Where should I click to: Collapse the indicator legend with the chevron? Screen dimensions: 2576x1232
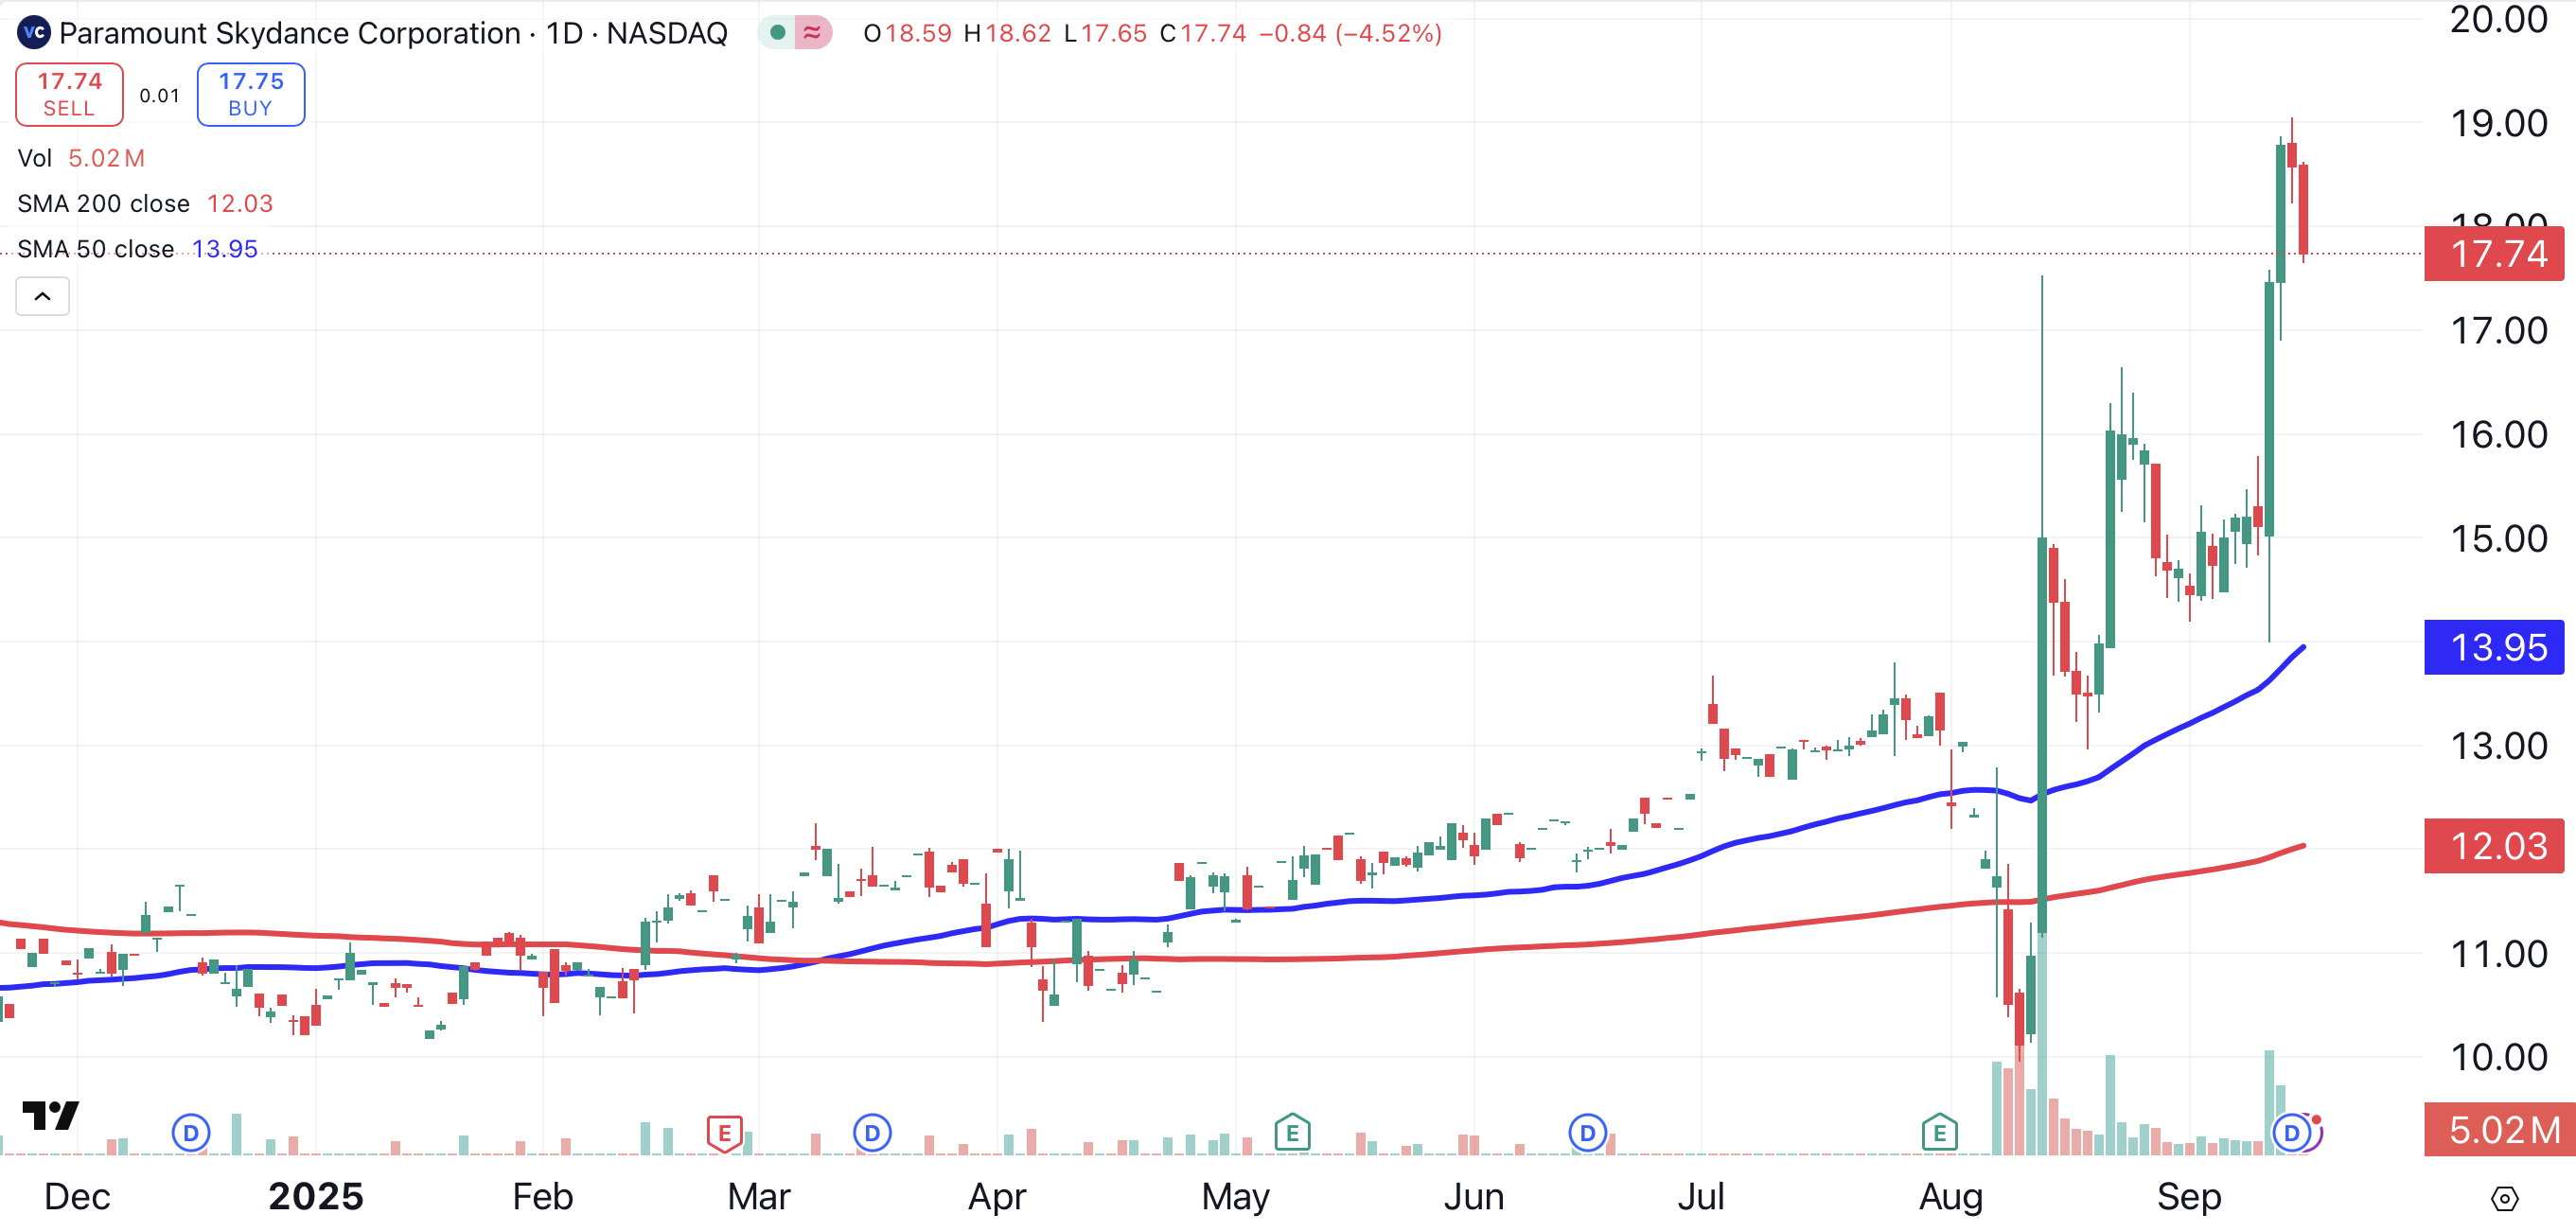coord(43,296)
